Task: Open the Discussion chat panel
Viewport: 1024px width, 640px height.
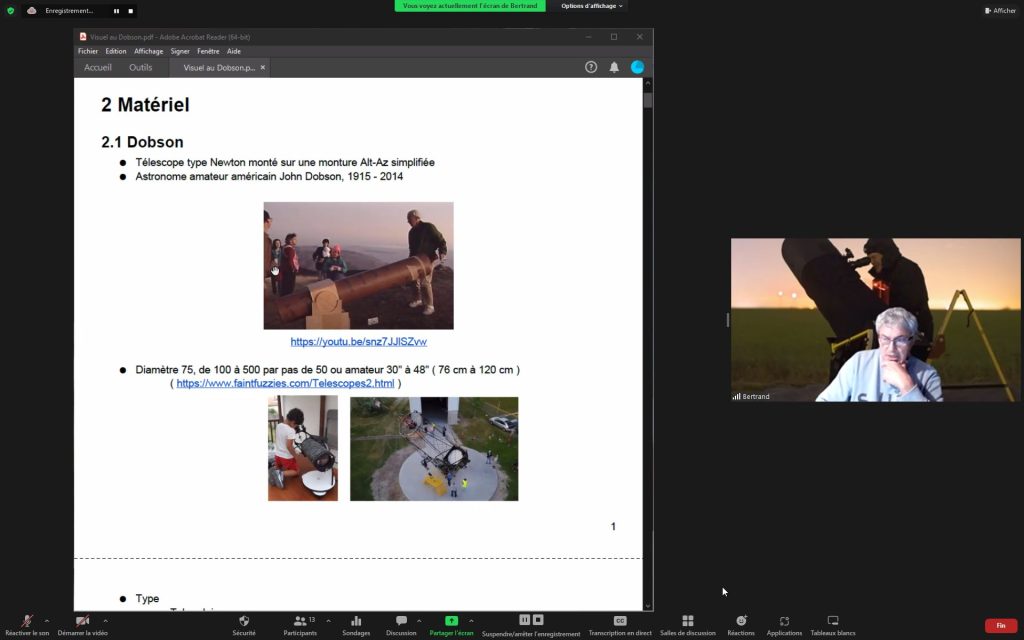Action: [x=401, y=625]
